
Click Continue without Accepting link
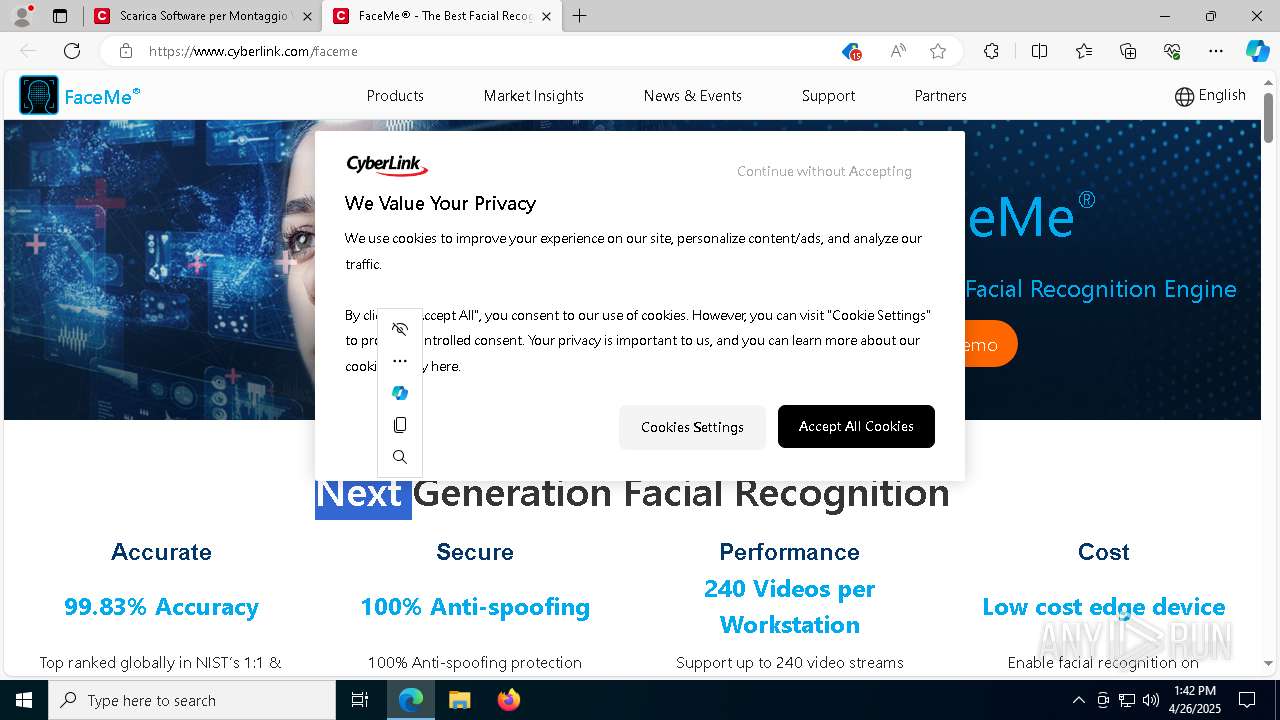point(824,171)
